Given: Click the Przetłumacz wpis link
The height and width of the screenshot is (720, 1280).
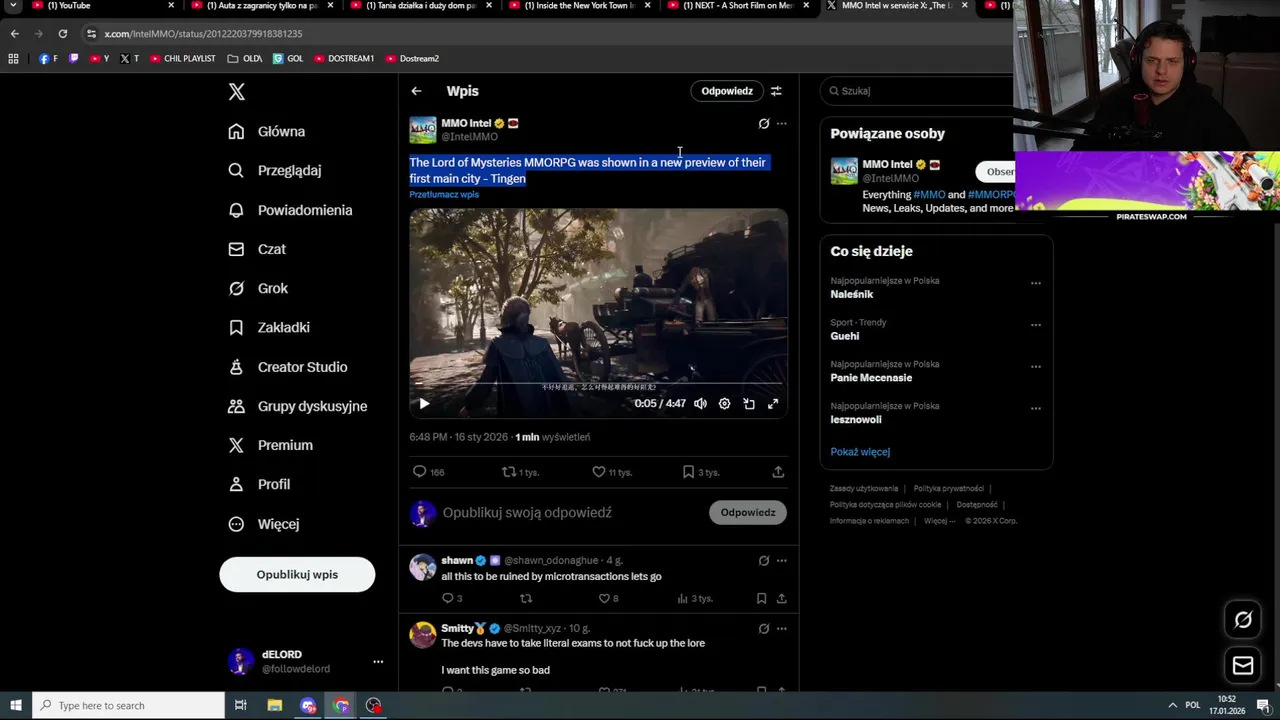Looking at the screenshot, I should pos(444,194).
